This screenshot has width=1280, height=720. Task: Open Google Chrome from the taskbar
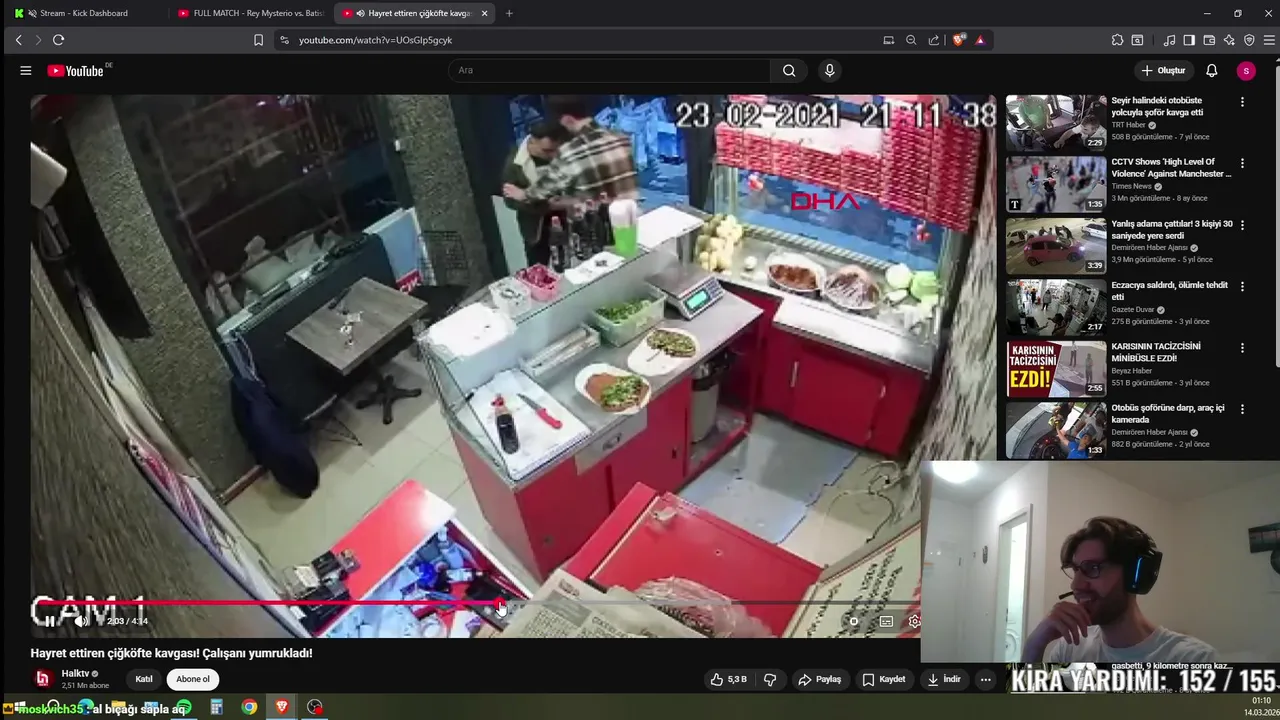tap(249, 707)
